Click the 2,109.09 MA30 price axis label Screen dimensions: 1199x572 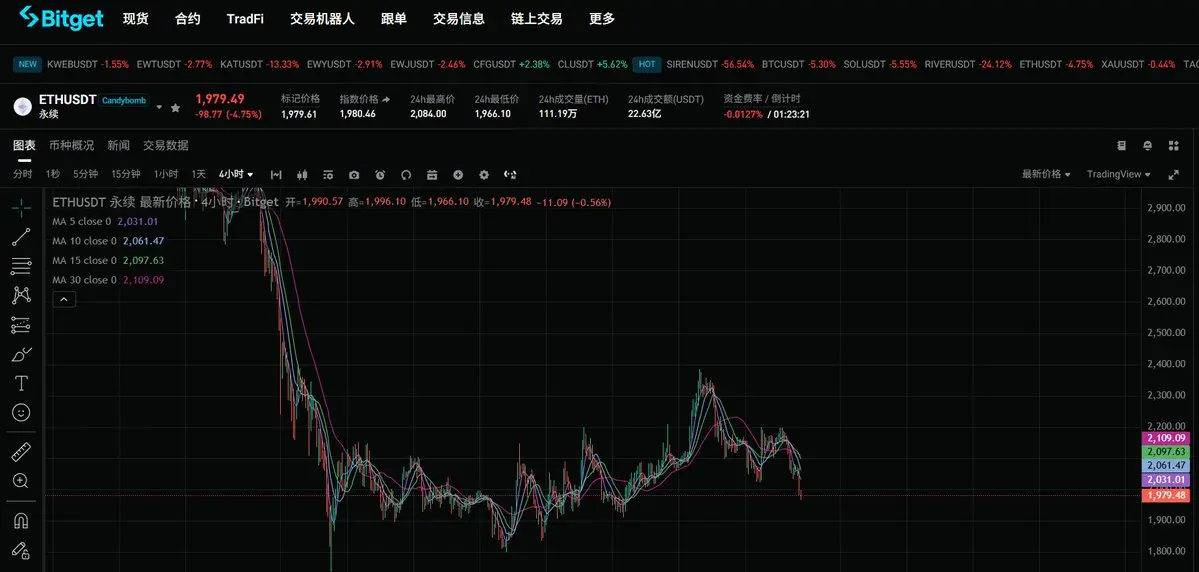coord(1165,438)
